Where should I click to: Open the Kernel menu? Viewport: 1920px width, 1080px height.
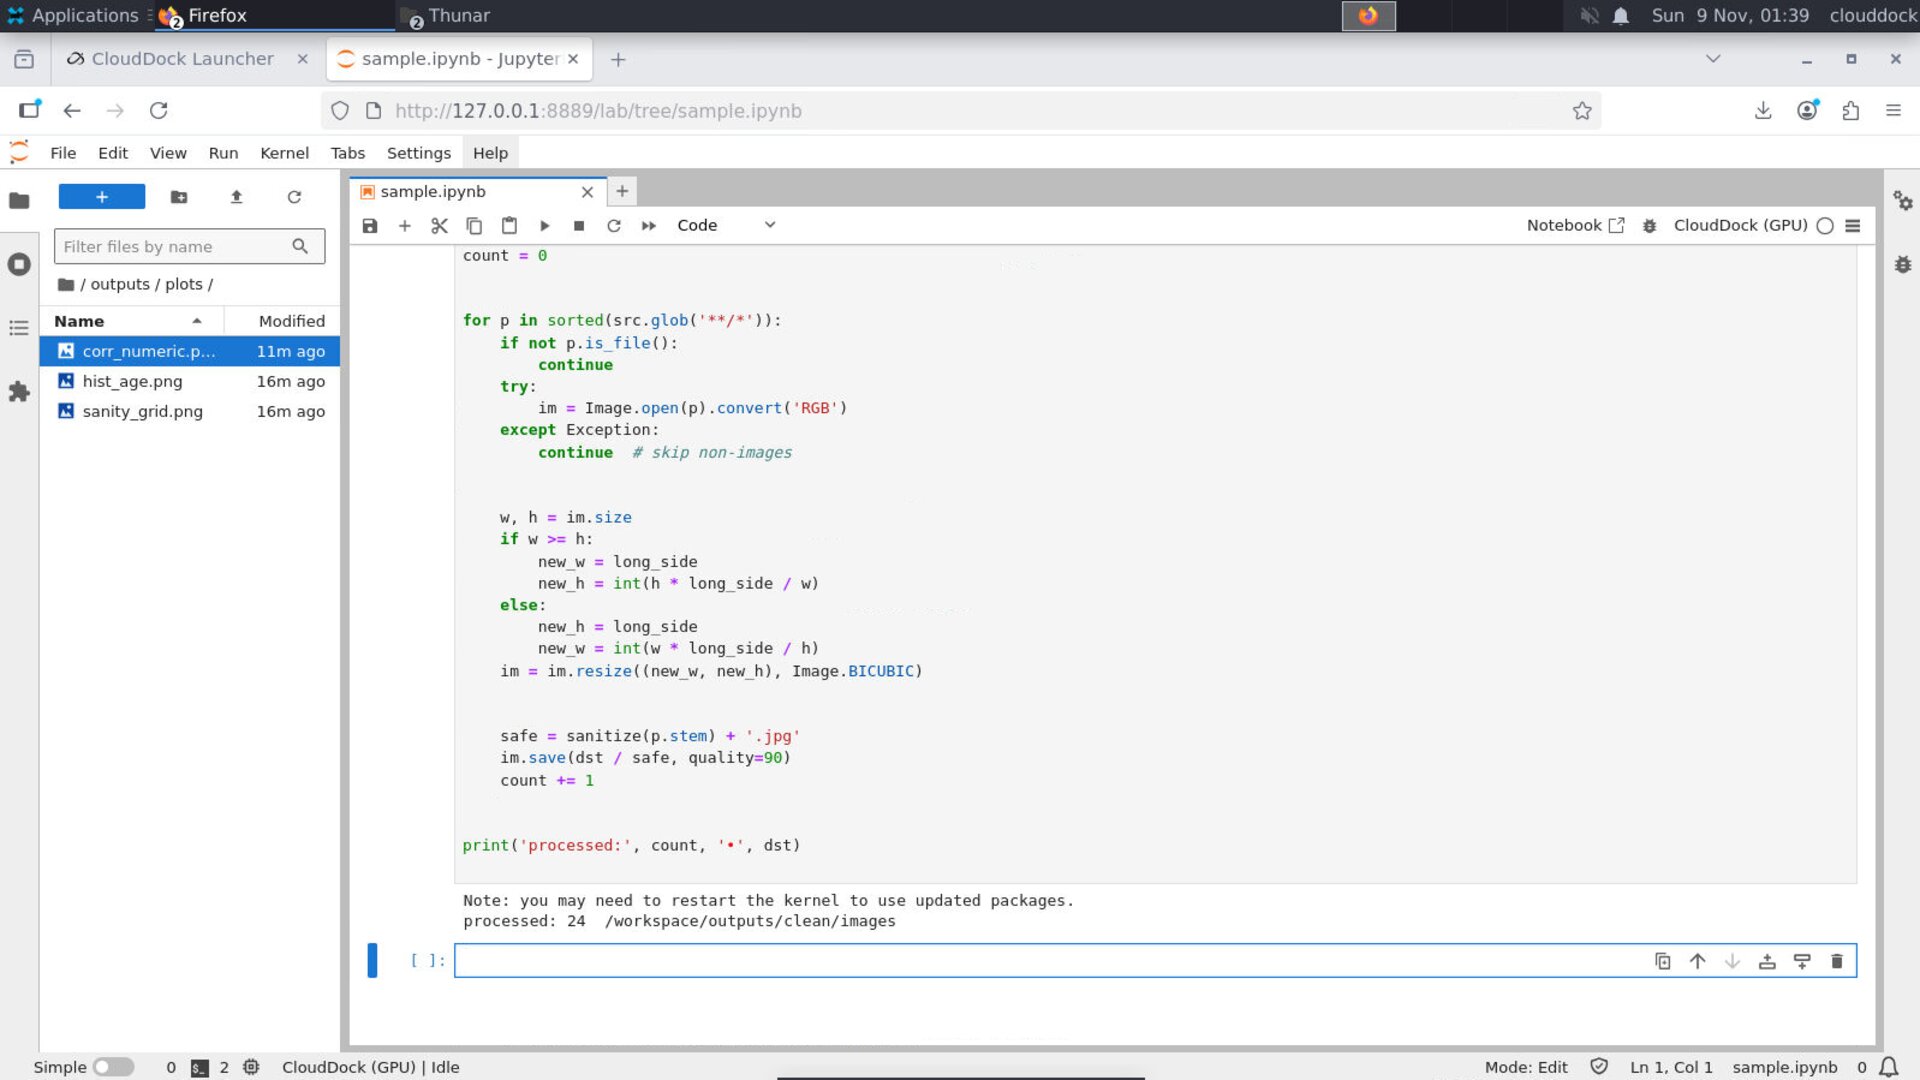coord(284,152)
